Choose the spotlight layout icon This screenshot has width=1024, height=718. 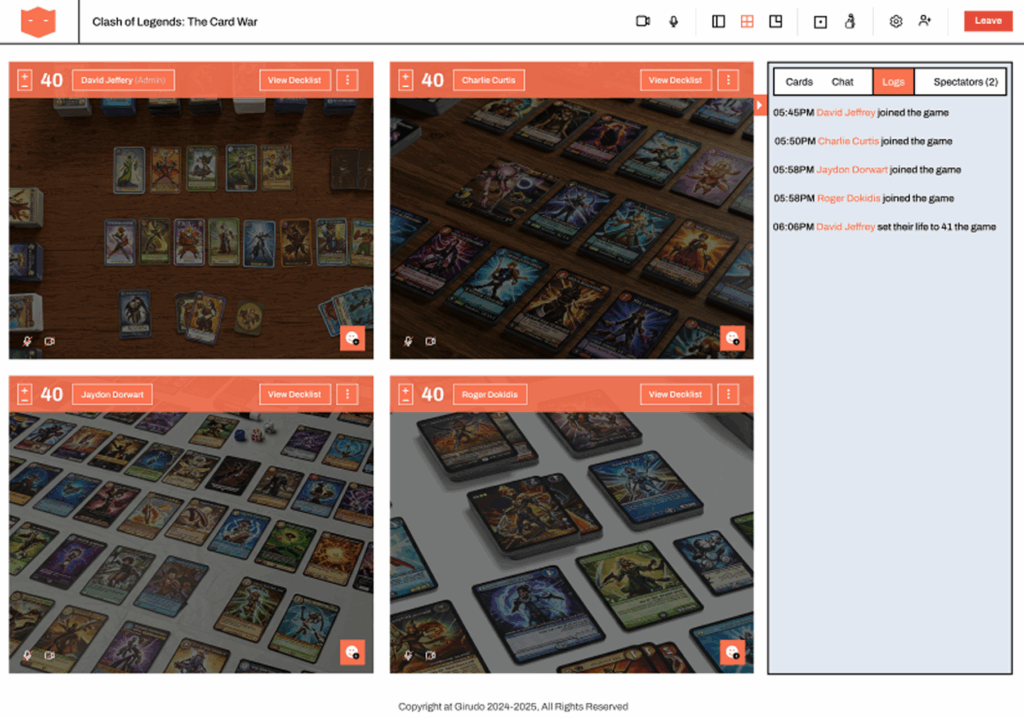(x=776, y=21)
